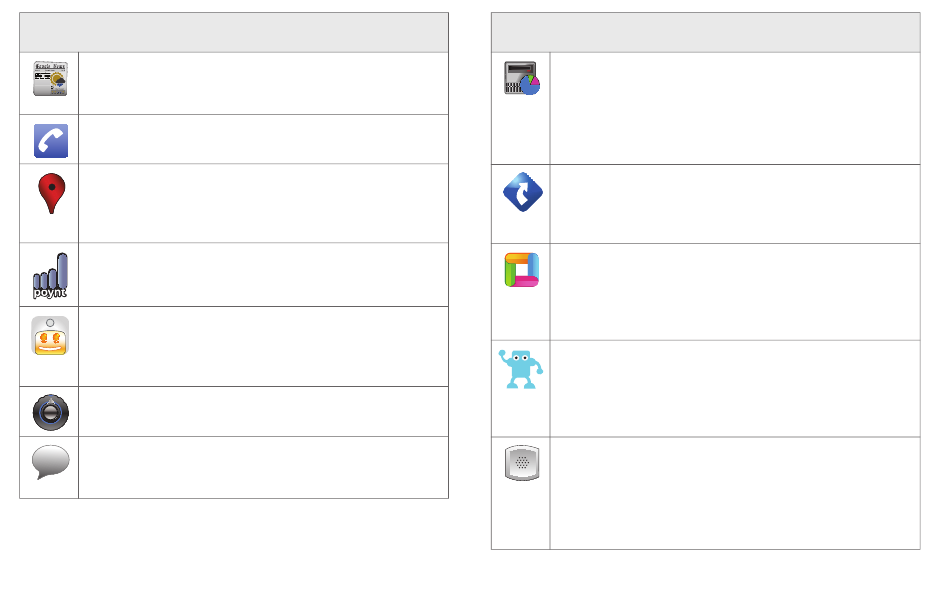Tap the blue Phone handset icon
This screenshot has width=950, height=606.
click(x=51, y=141)
